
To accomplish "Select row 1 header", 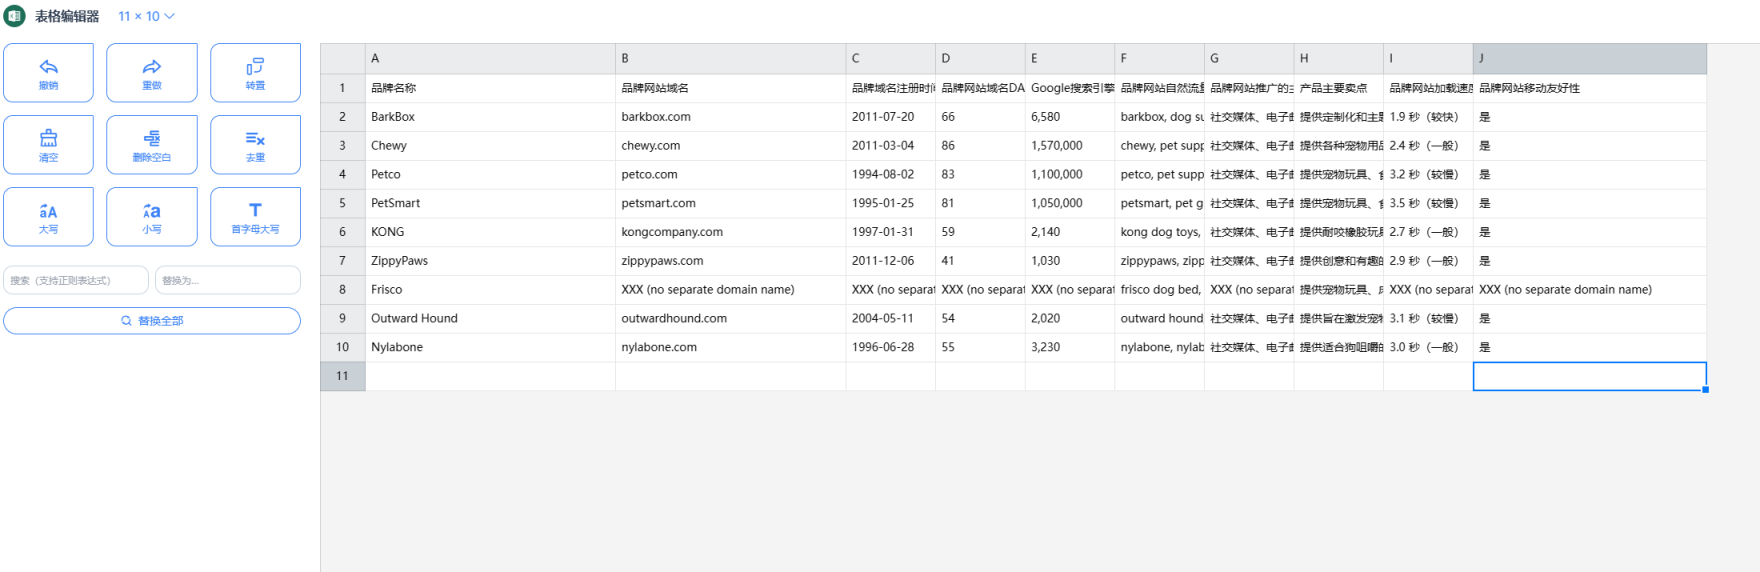I will (x=343, y=88).
